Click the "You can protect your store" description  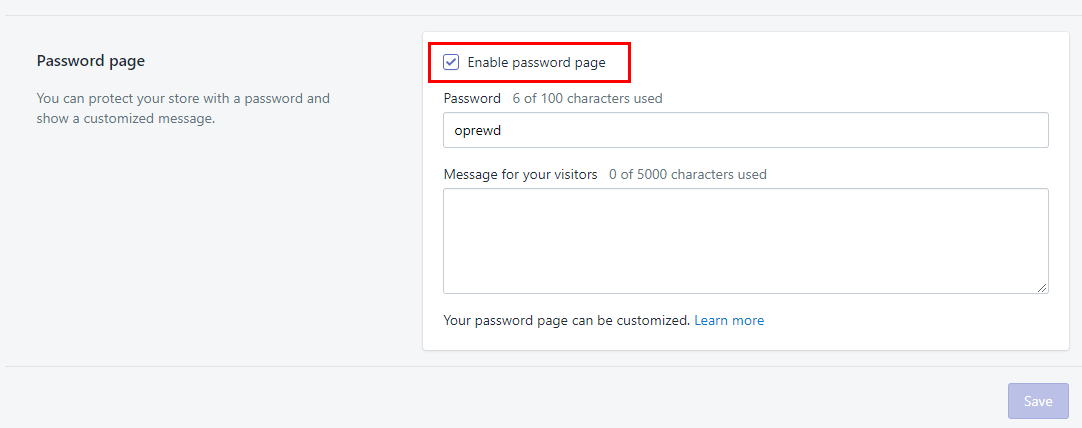pyautogui.click(x=183, y=99)
